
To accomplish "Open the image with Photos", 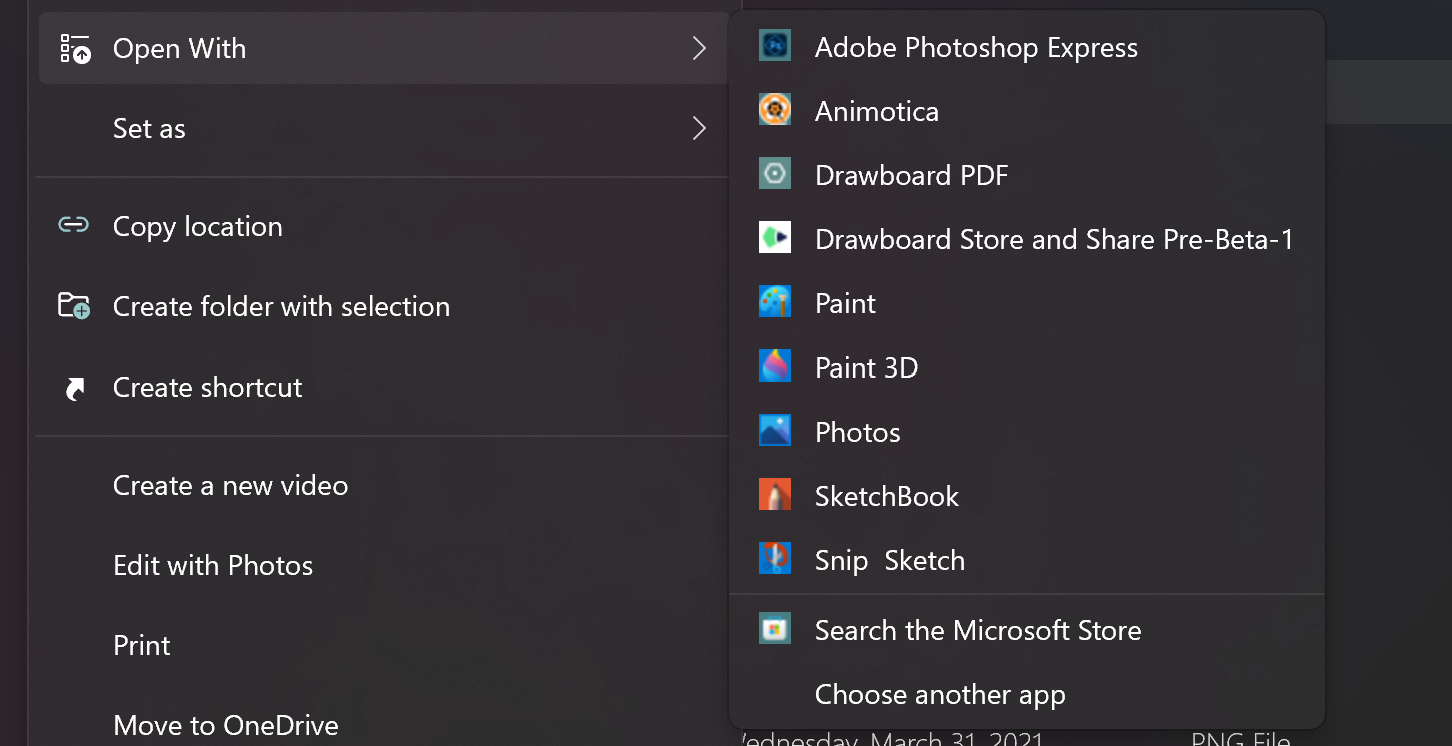I will [x=1027, y=432].
